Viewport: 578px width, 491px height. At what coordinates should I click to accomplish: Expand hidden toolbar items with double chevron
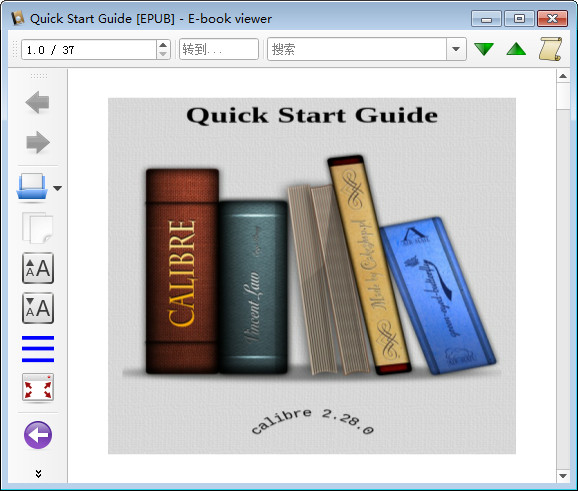[x=38, y=474]
